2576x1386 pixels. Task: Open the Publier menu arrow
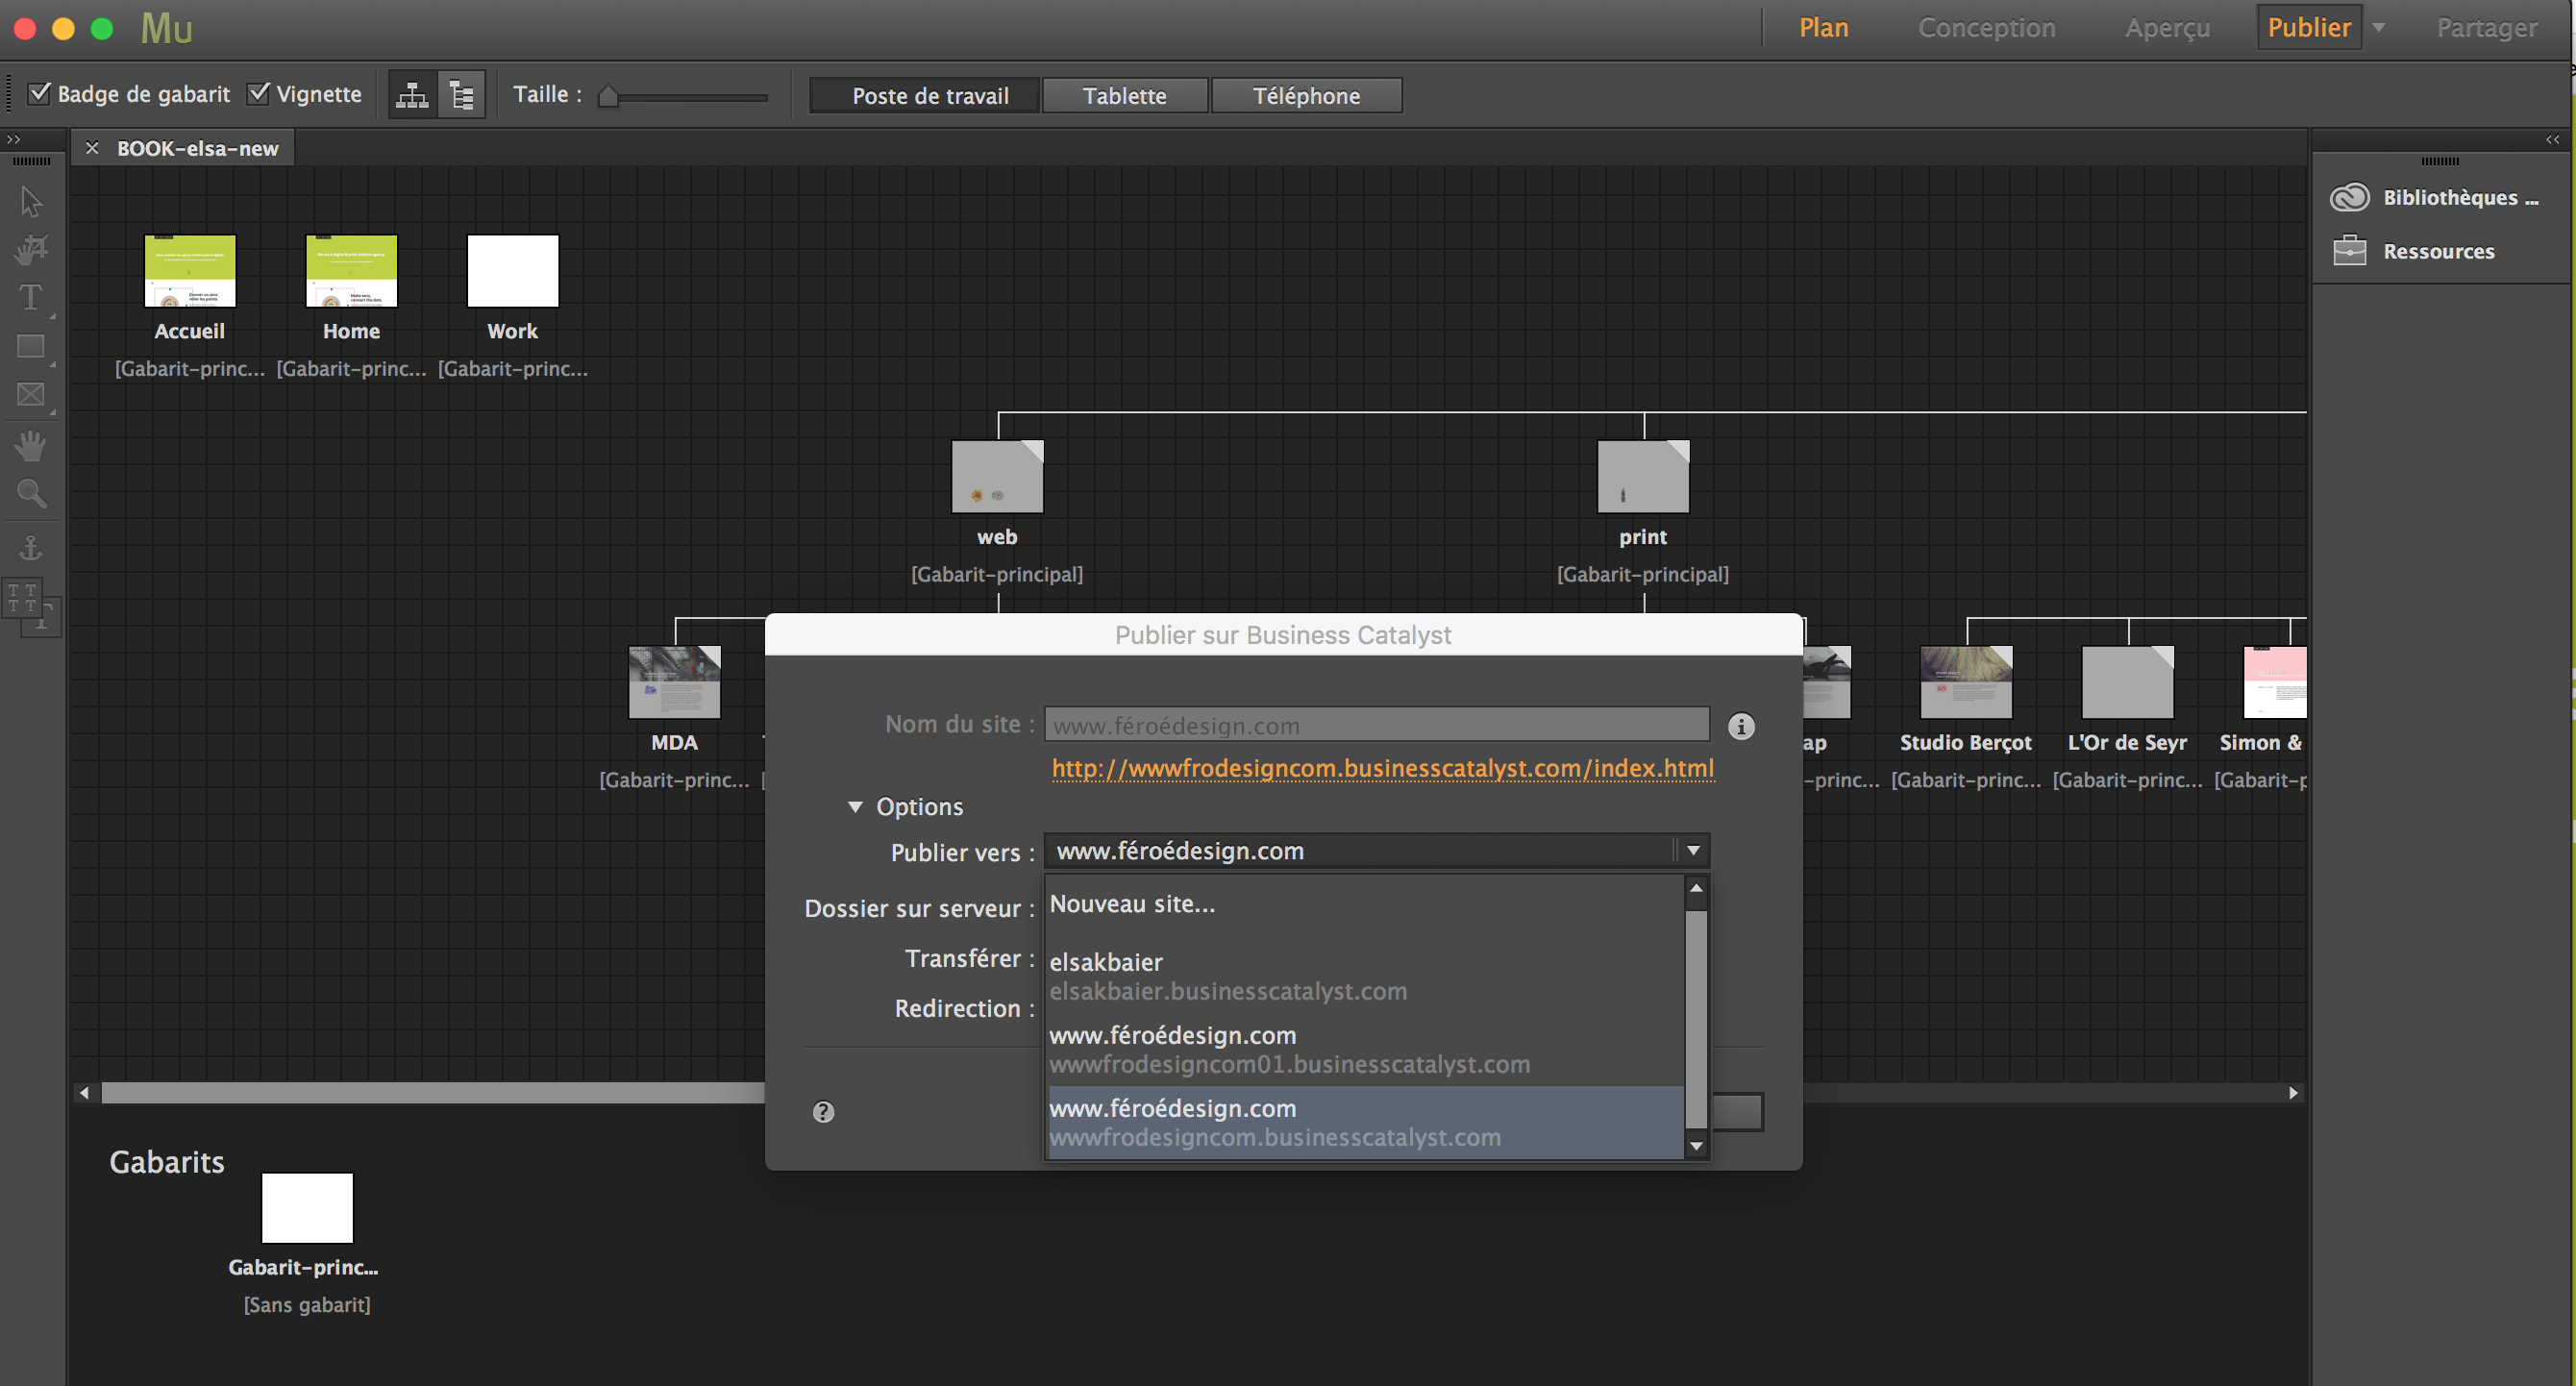pyautogui.click(x=2380, y=28)
